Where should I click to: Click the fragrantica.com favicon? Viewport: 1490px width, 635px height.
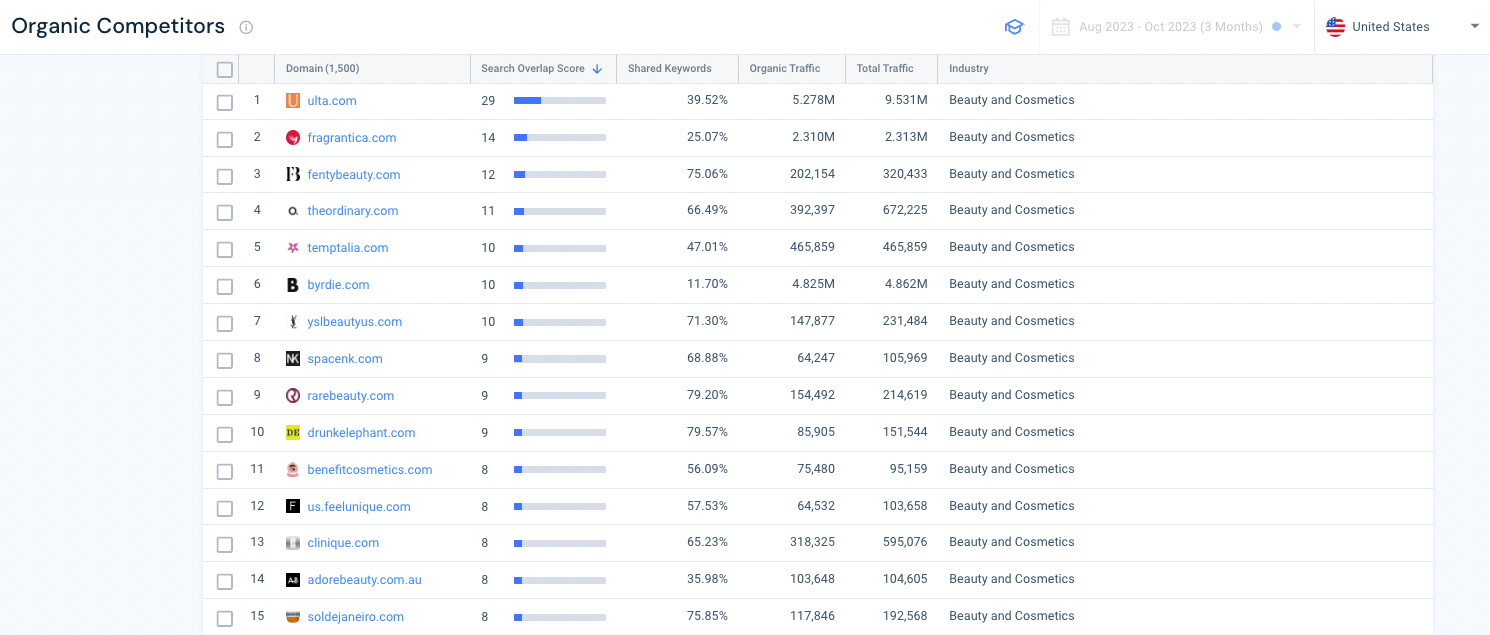pyautogui.click(x=293, y=138)
